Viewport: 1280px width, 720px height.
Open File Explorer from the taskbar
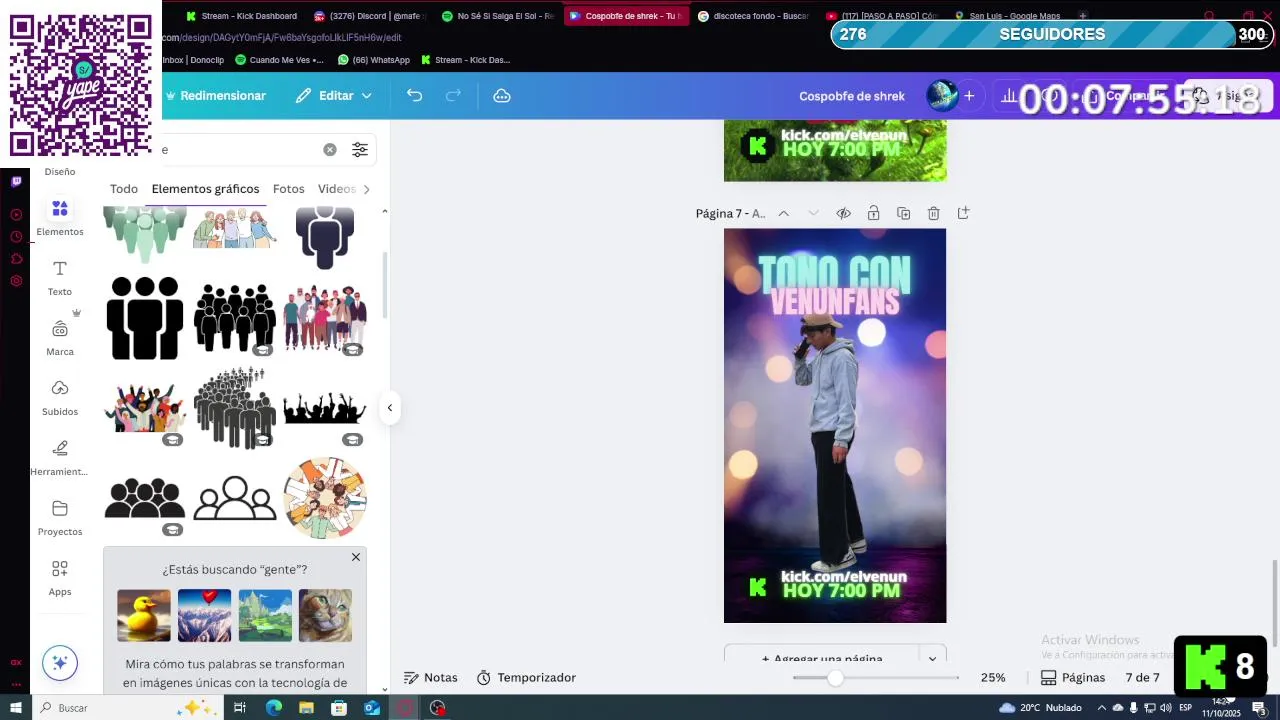point(306,707)
